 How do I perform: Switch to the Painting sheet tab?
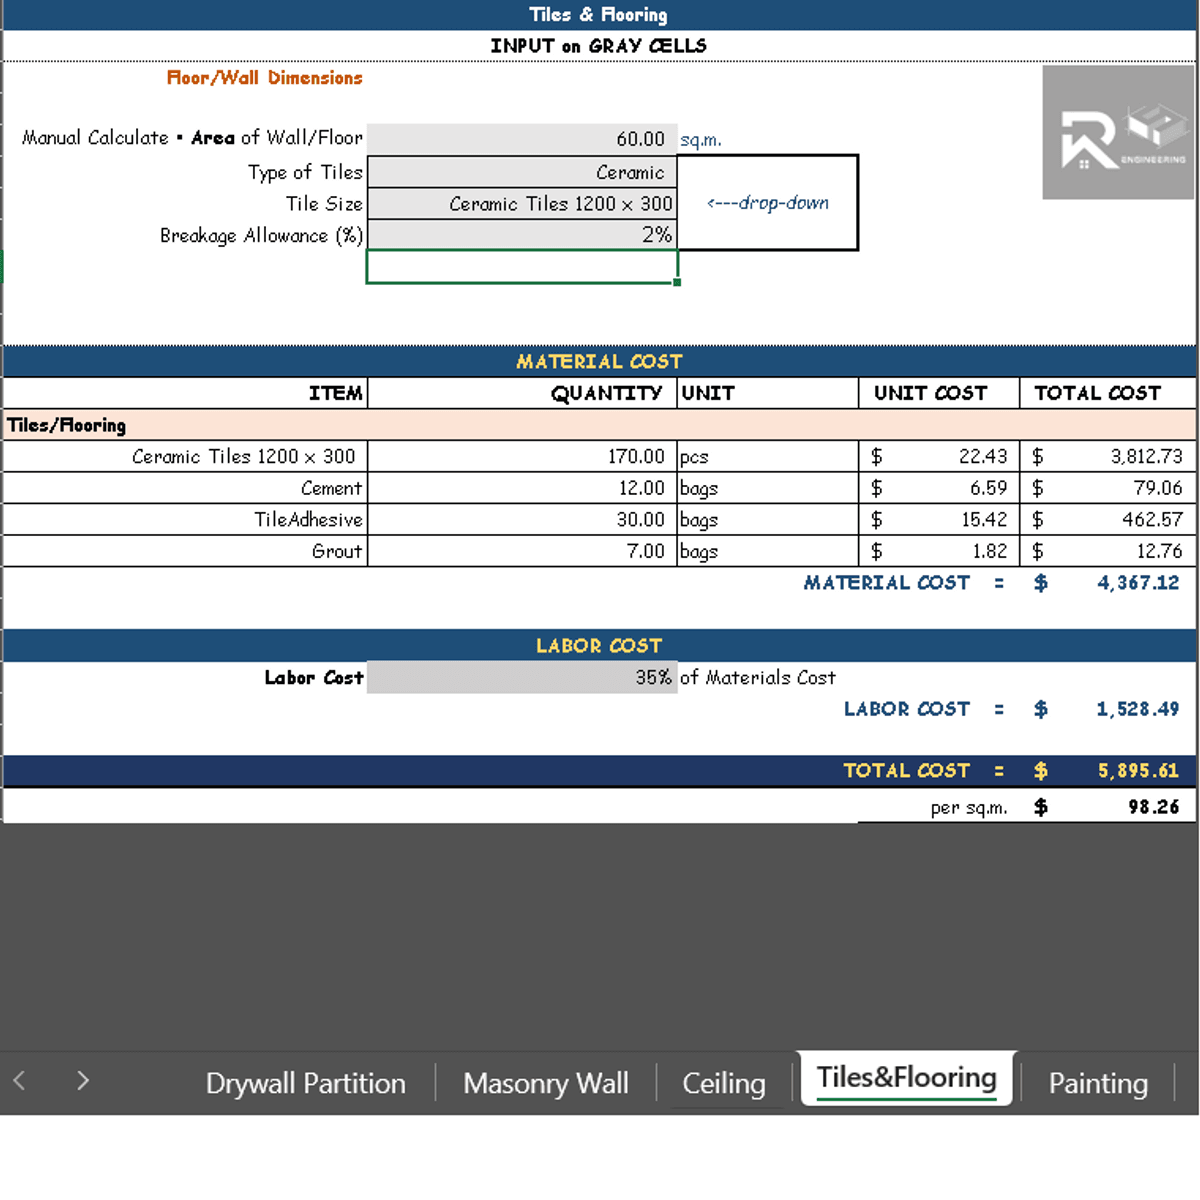[1097, 1083]
